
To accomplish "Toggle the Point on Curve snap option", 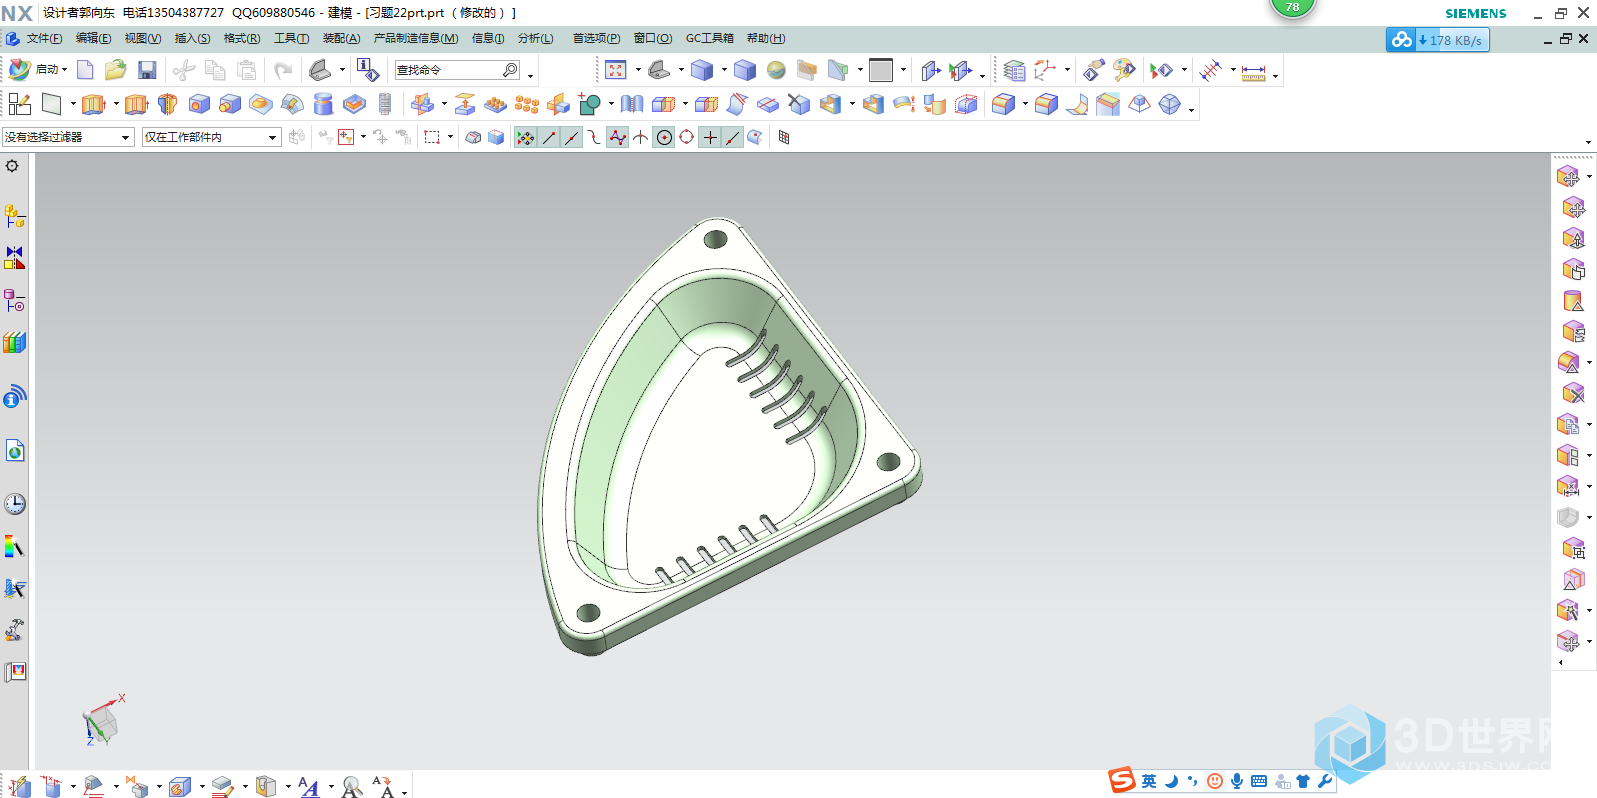I will (733, 137).
